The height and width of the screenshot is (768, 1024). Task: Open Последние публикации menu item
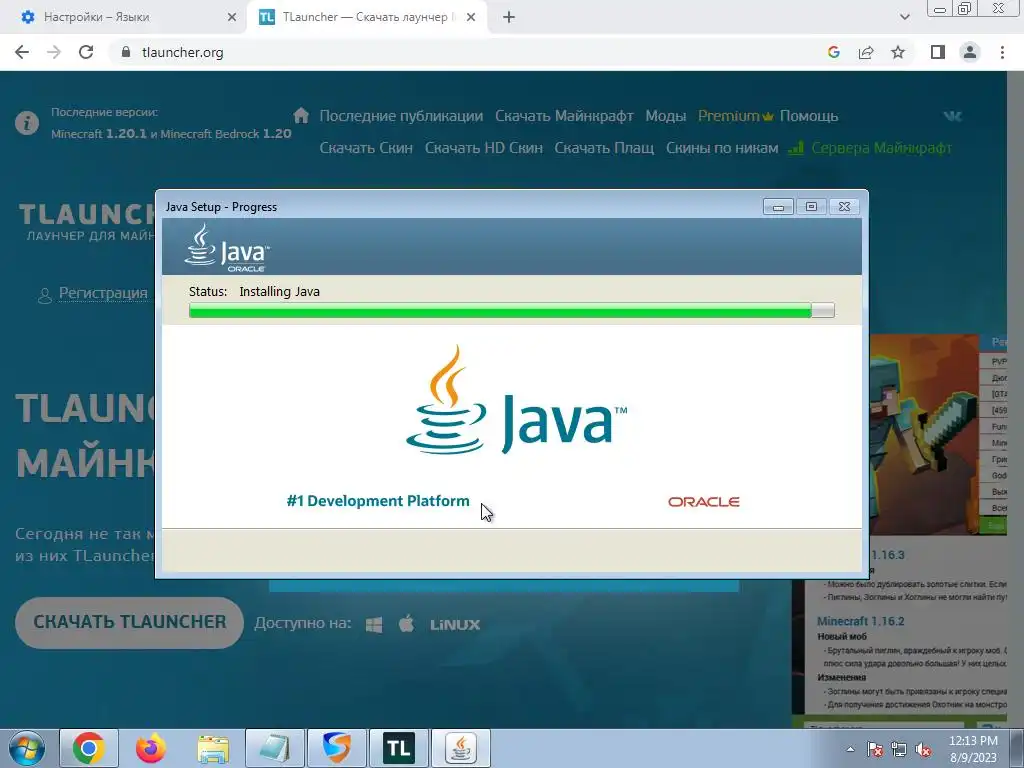tap(401, 116)
